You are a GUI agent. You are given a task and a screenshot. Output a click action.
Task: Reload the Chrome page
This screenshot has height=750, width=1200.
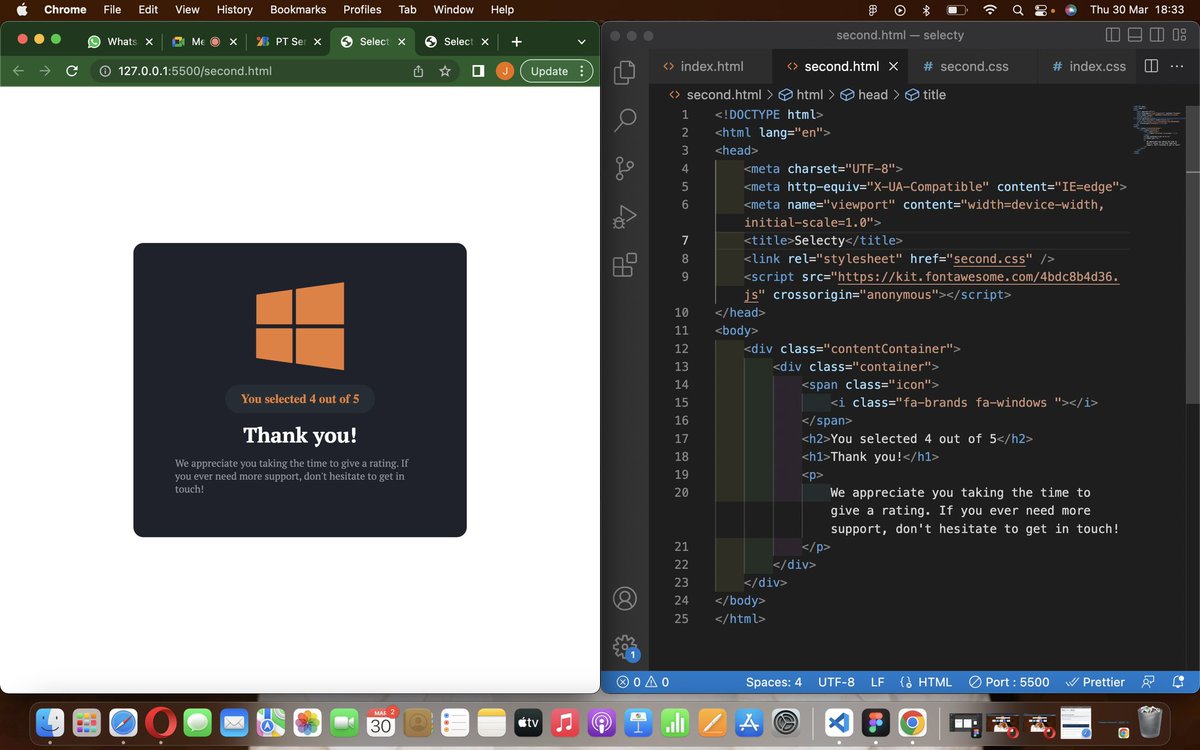(x=72, y=71)
